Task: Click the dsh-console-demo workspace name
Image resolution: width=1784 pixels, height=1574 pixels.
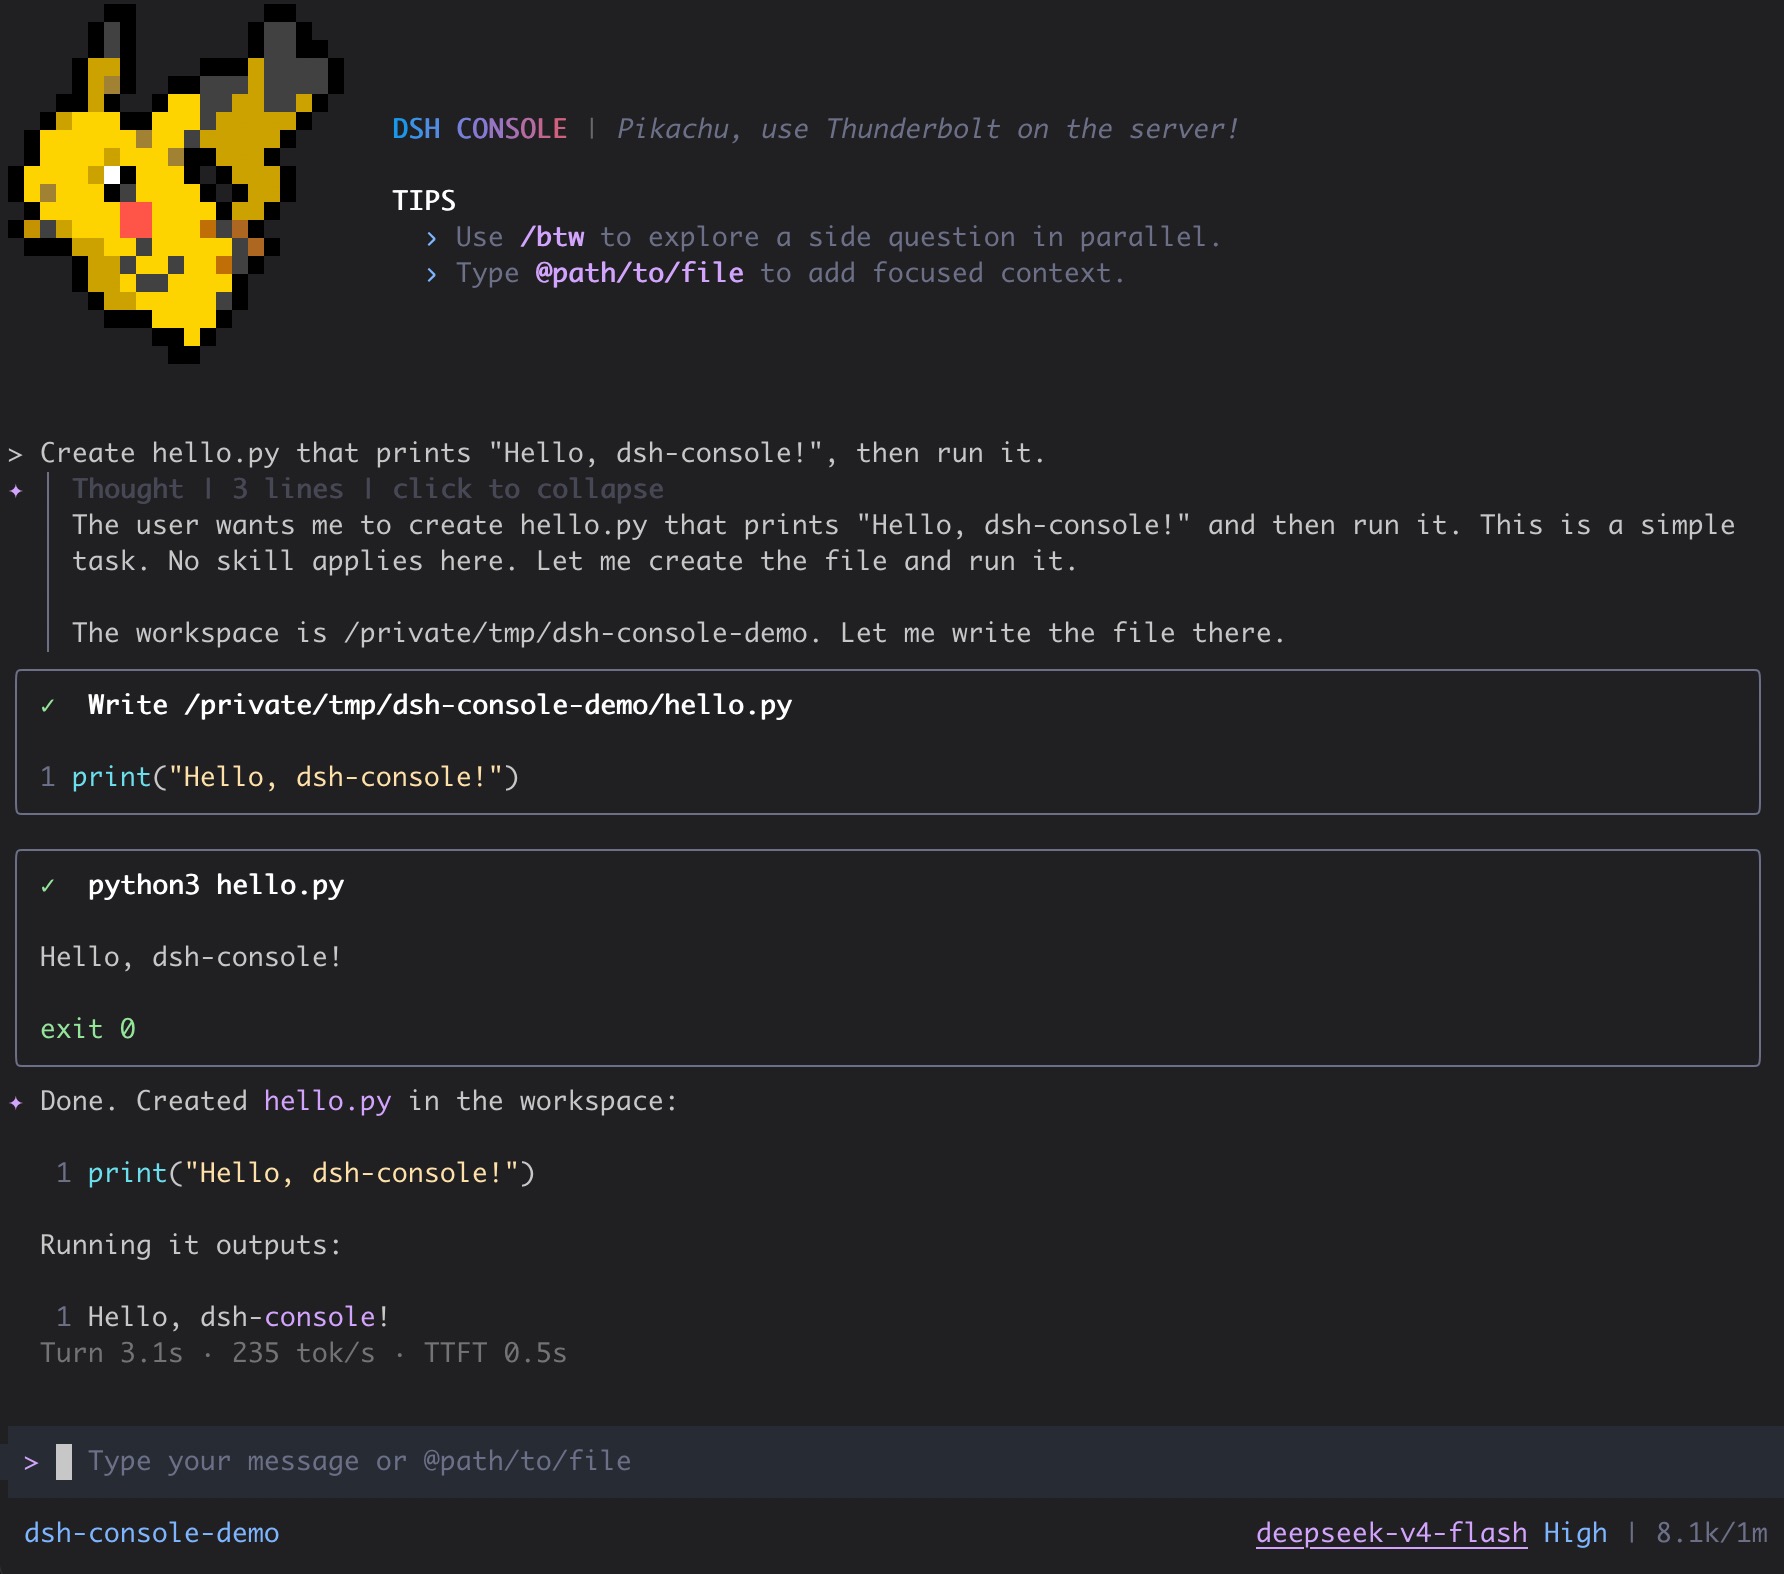Action: tap(152, 1533)
